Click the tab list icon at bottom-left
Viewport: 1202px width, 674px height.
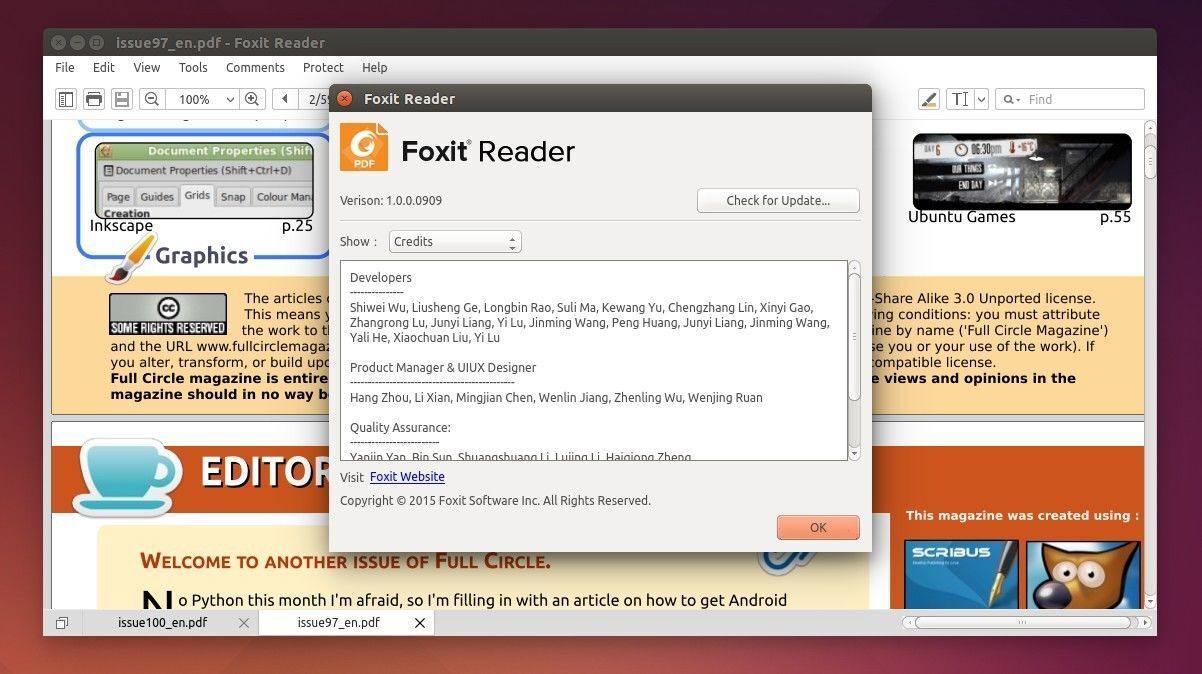(x=62, y=623)
